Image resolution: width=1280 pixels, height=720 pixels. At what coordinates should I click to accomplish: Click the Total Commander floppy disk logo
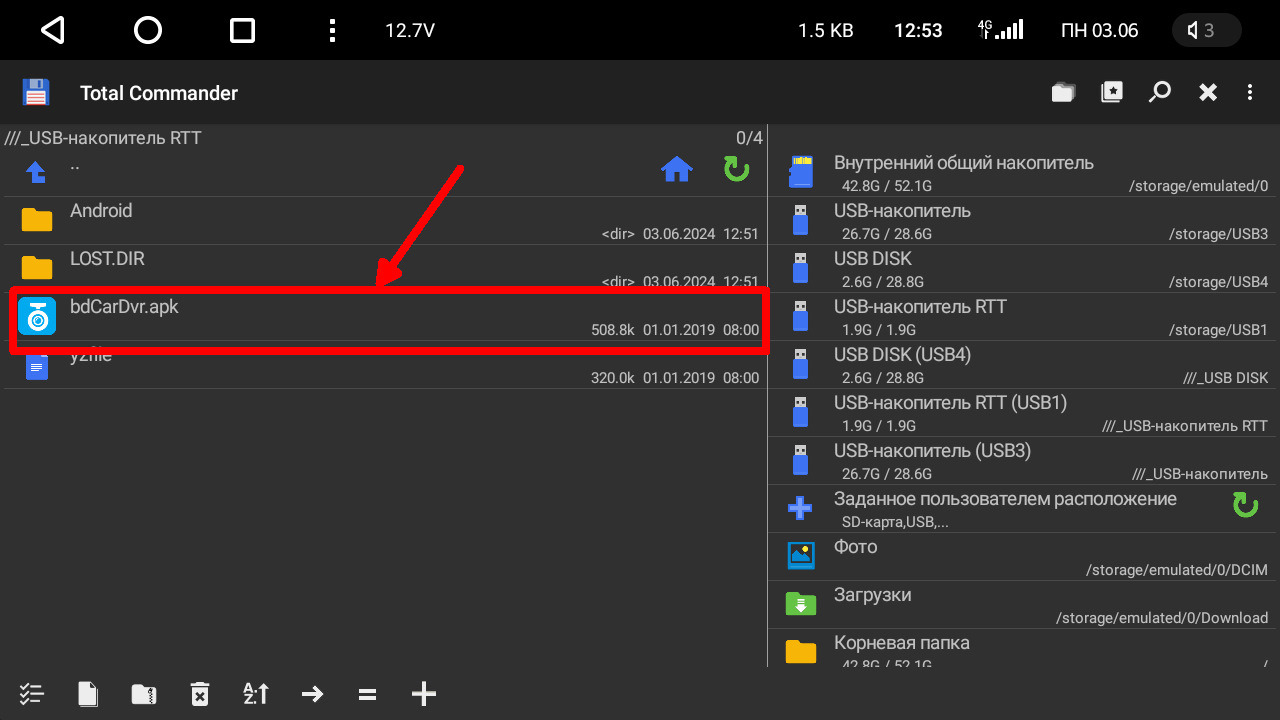tap(36, 92)
